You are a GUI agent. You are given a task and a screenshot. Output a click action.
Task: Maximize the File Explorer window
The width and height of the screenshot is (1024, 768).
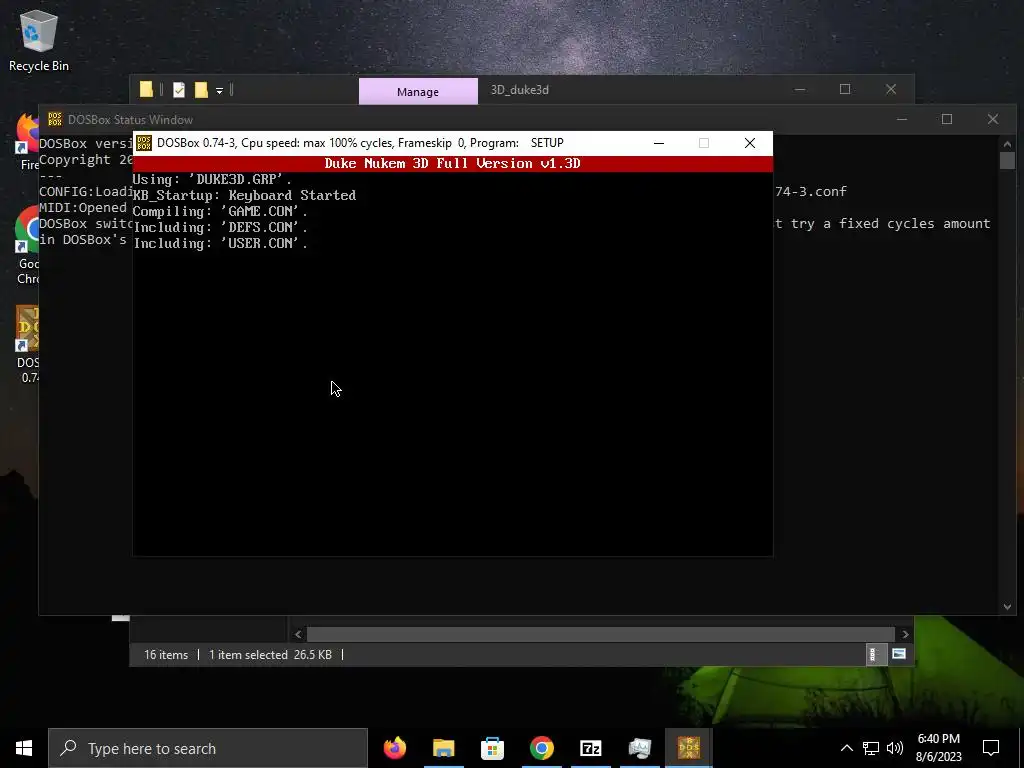point(845,89)
